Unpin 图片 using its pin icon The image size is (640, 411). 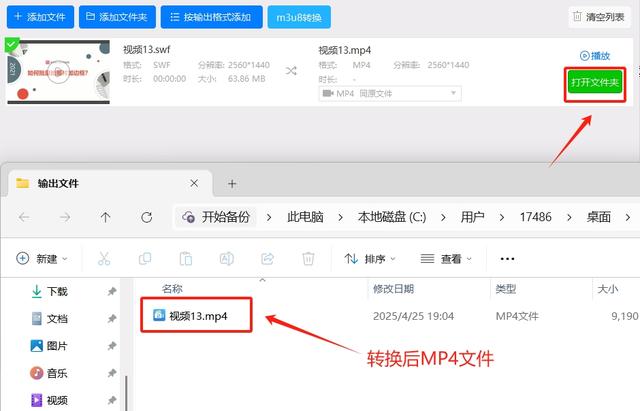pyautogui.click(x=112, y=346)
